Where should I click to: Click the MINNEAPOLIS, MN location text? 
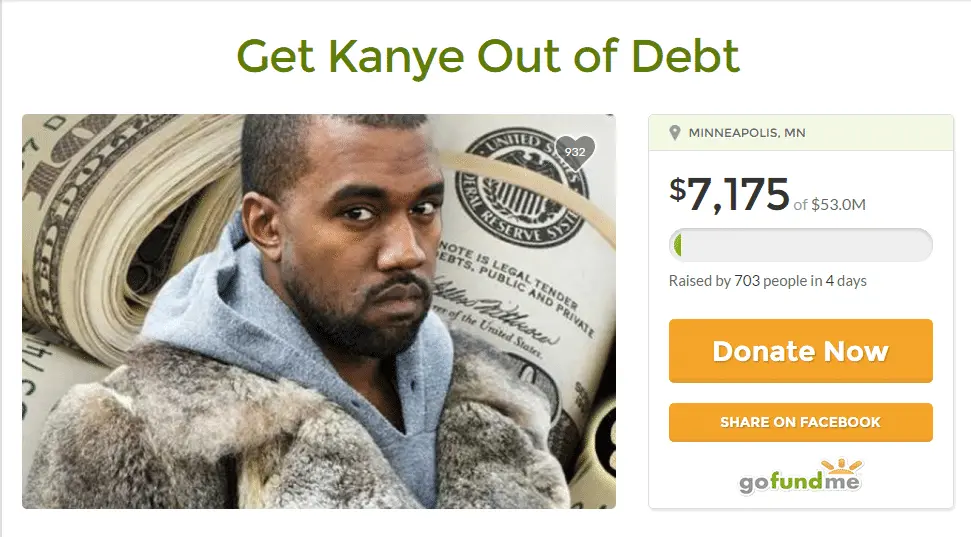pyautogui.click(x=747, y=133)
